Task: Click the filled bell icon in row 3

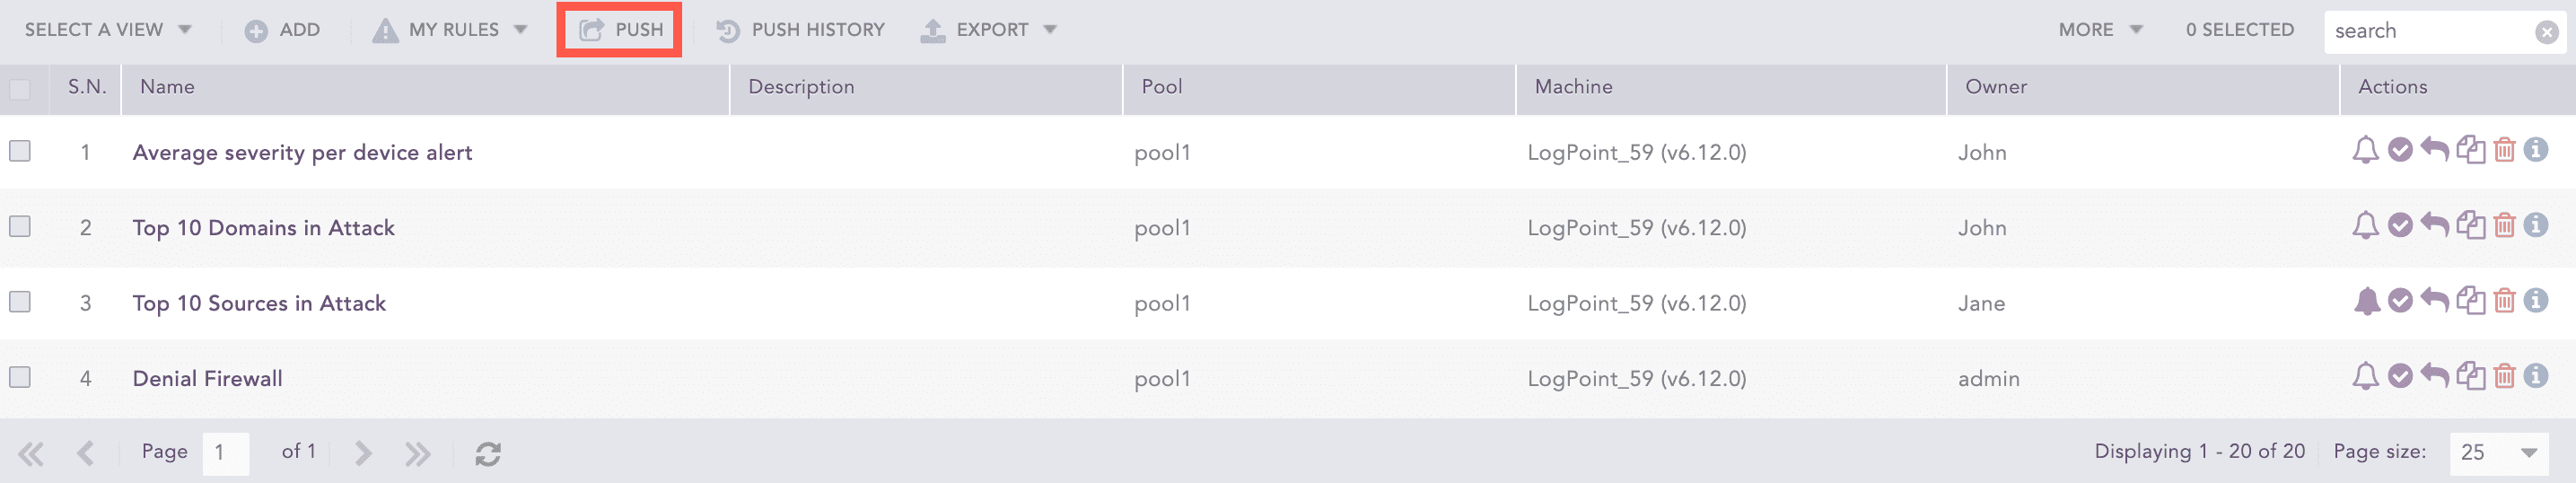Action: (x=2365, y=301)
